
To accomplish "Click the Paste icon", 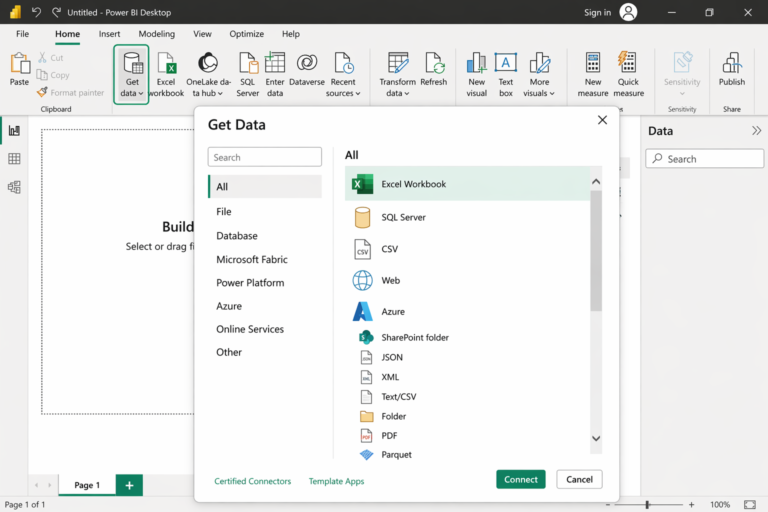I will (20, 70).
